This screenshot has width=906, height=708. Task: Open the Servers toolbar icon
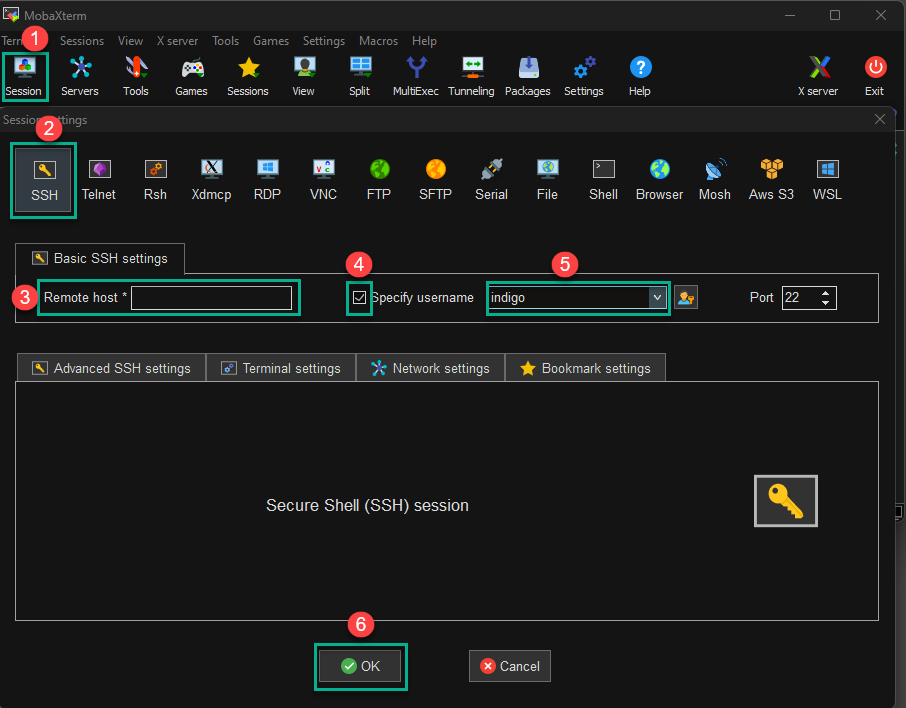pos(80,76)
